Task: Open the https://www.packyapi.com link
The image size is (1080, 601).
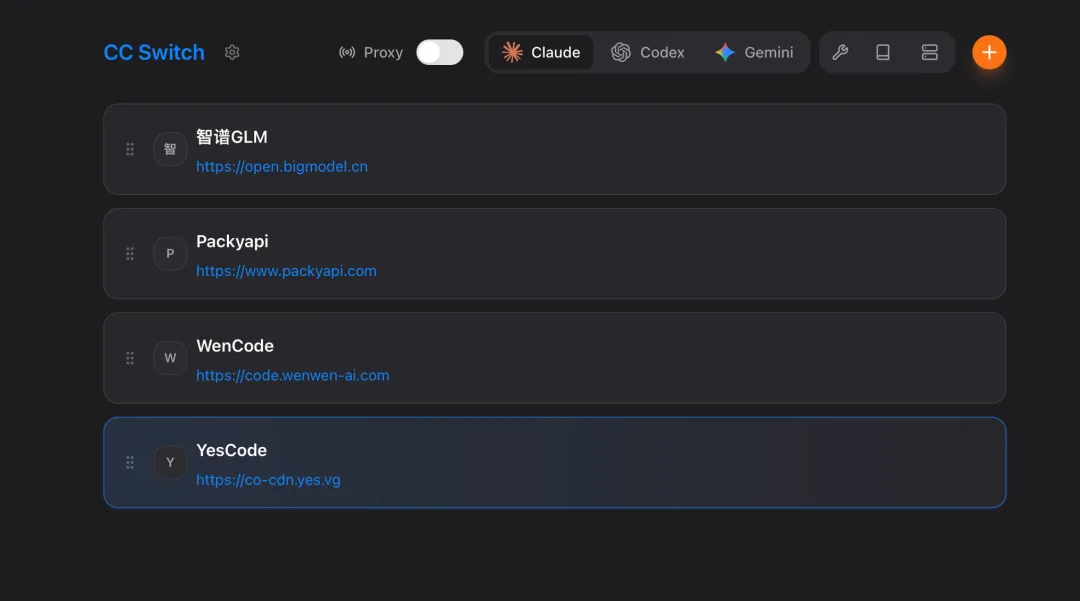Action: (x=287, y=271)
